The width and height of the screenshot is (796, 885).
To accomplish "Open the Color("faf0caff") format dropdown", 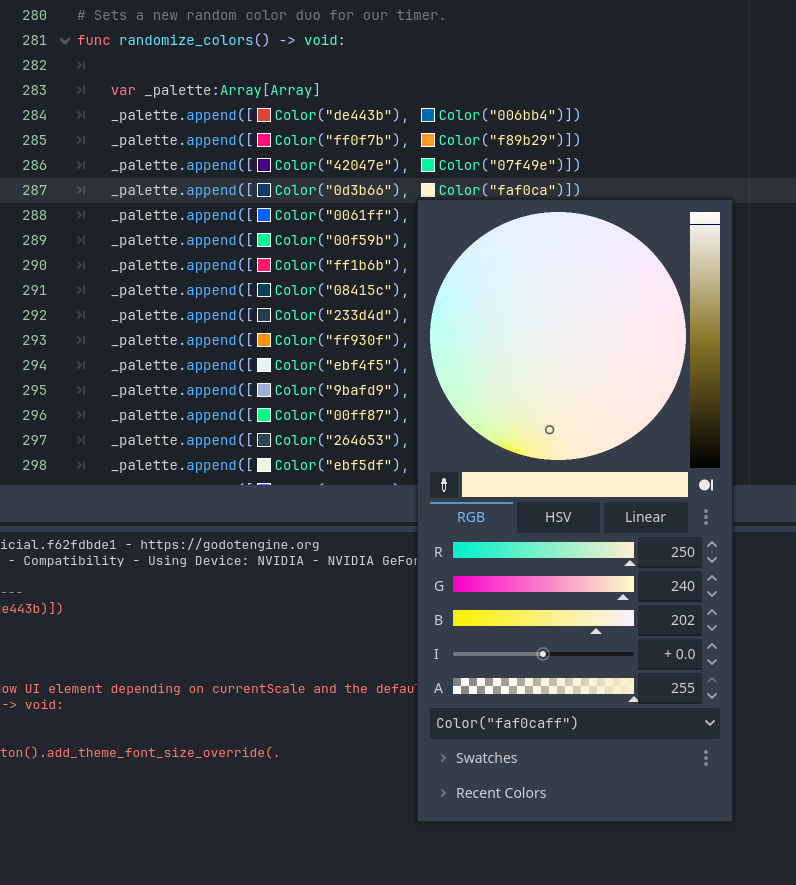I will [x=575, y=724].
